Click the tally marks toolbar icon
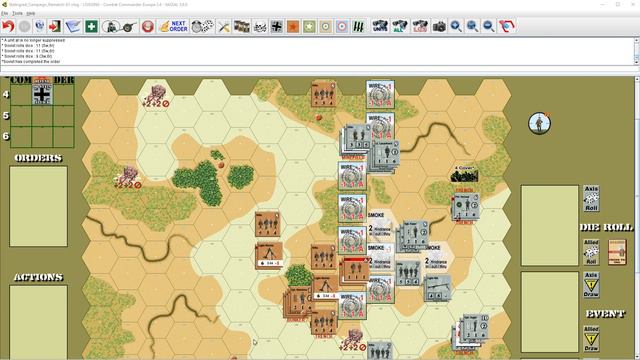The height and width of the screenshot is (360, 640). pyautogui.click(x=358, y=27)
